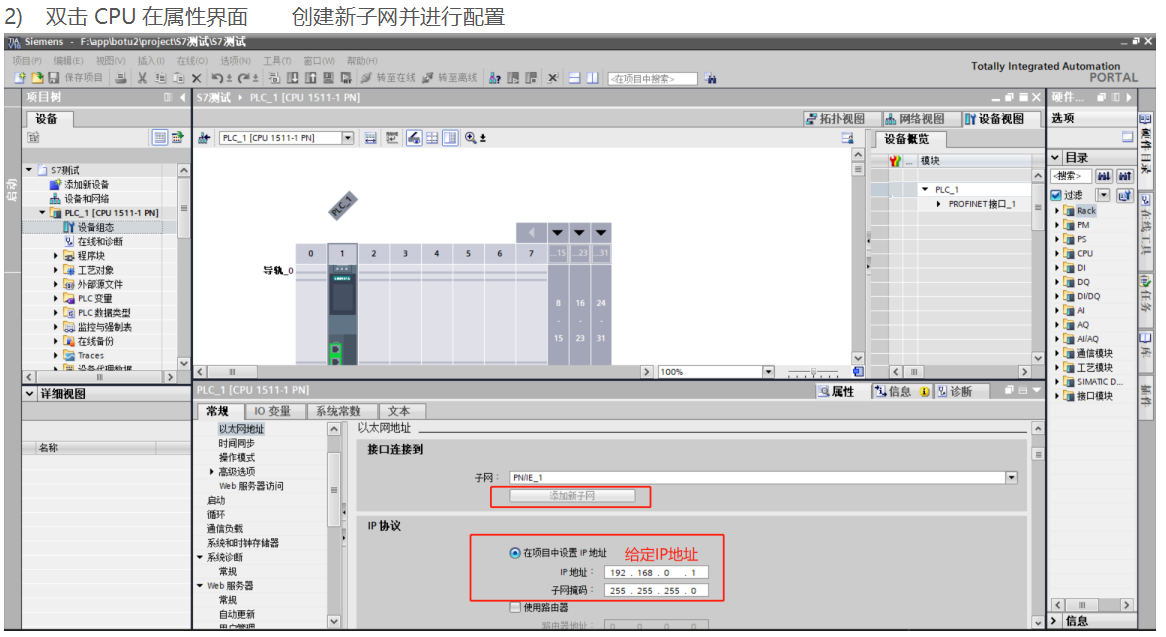Select 以太网地址 in properties navigation
1166x637 pixels.
tap(241, 429)
